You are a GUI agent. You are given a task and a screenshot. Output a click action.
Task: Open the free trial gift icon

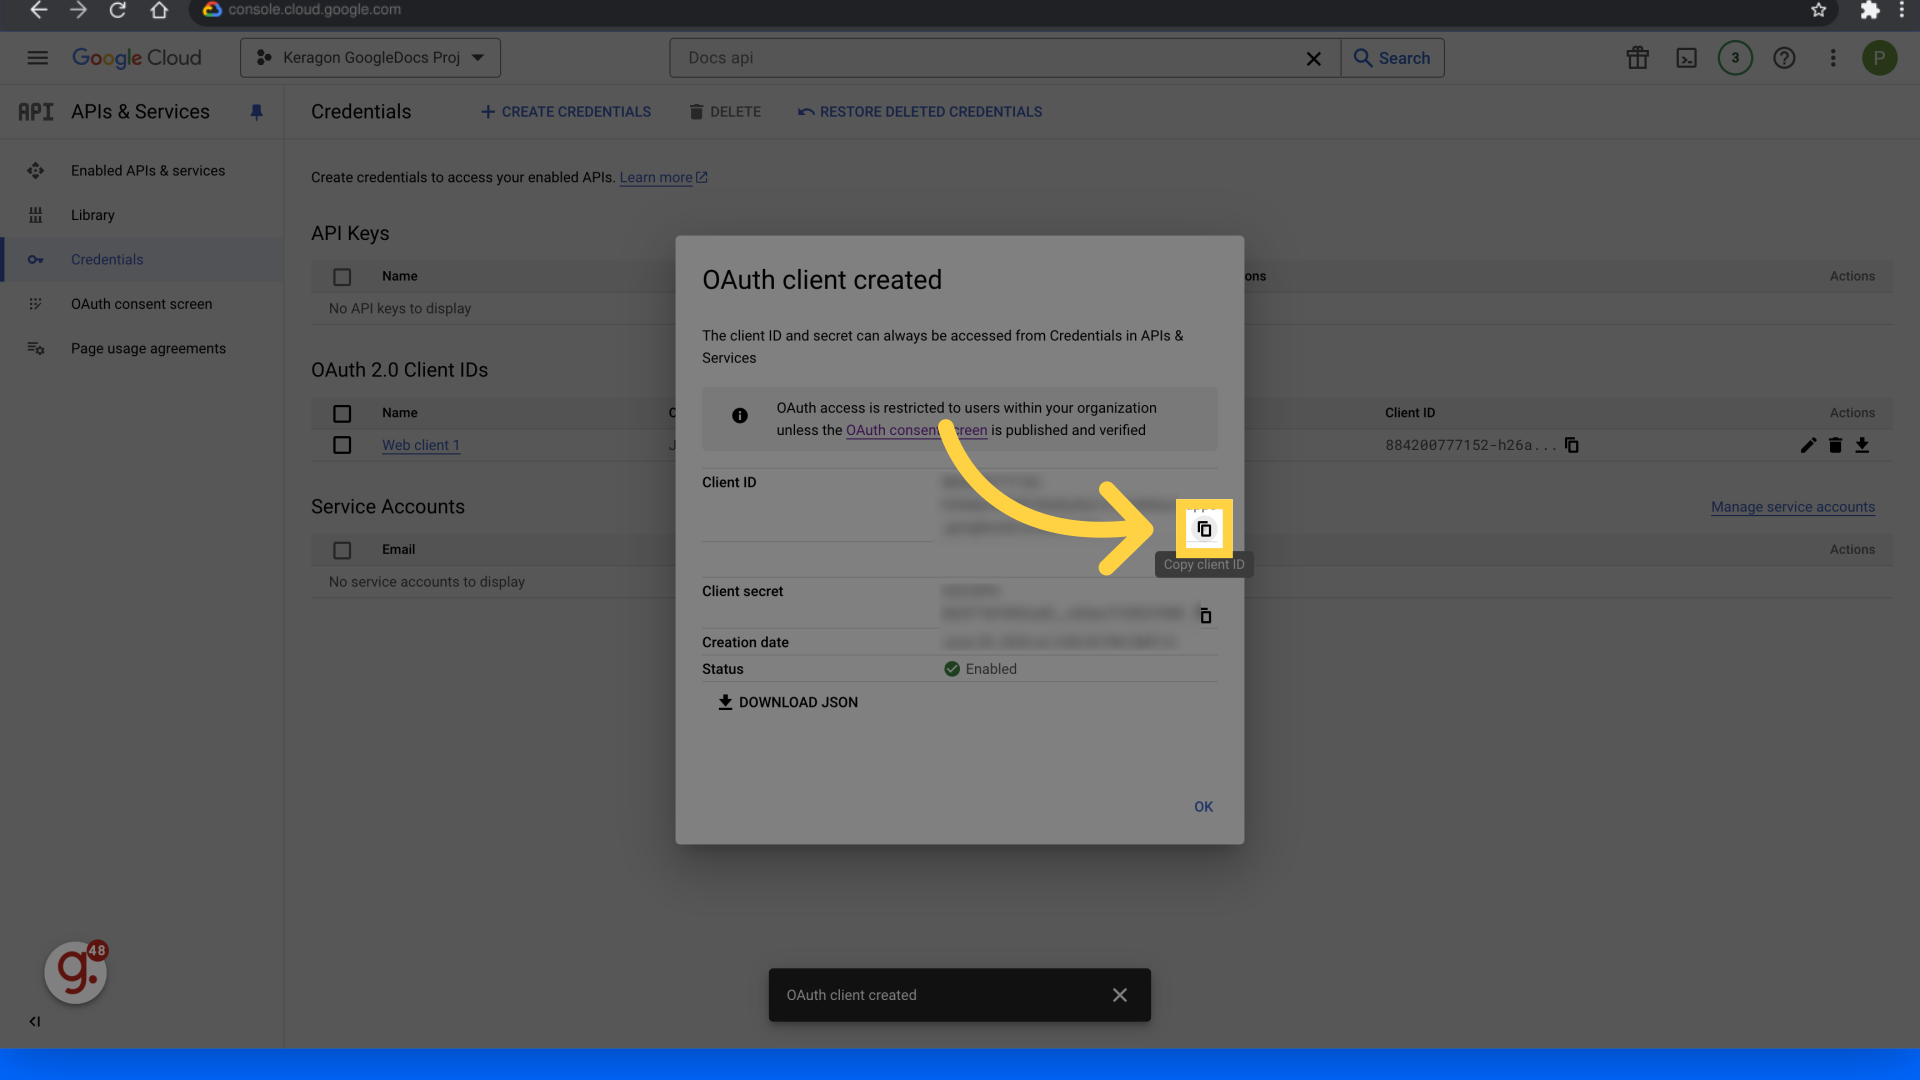(1637, 58)
